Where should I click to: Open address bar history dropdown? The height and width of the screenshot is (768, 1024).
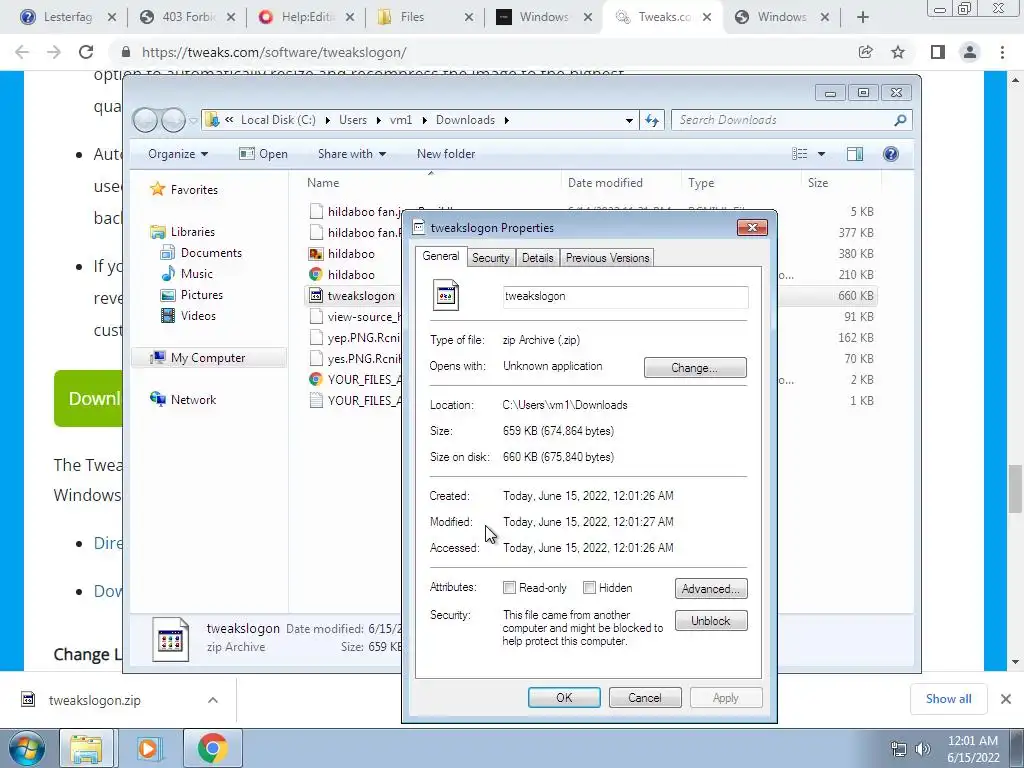(x=629, y=120)
